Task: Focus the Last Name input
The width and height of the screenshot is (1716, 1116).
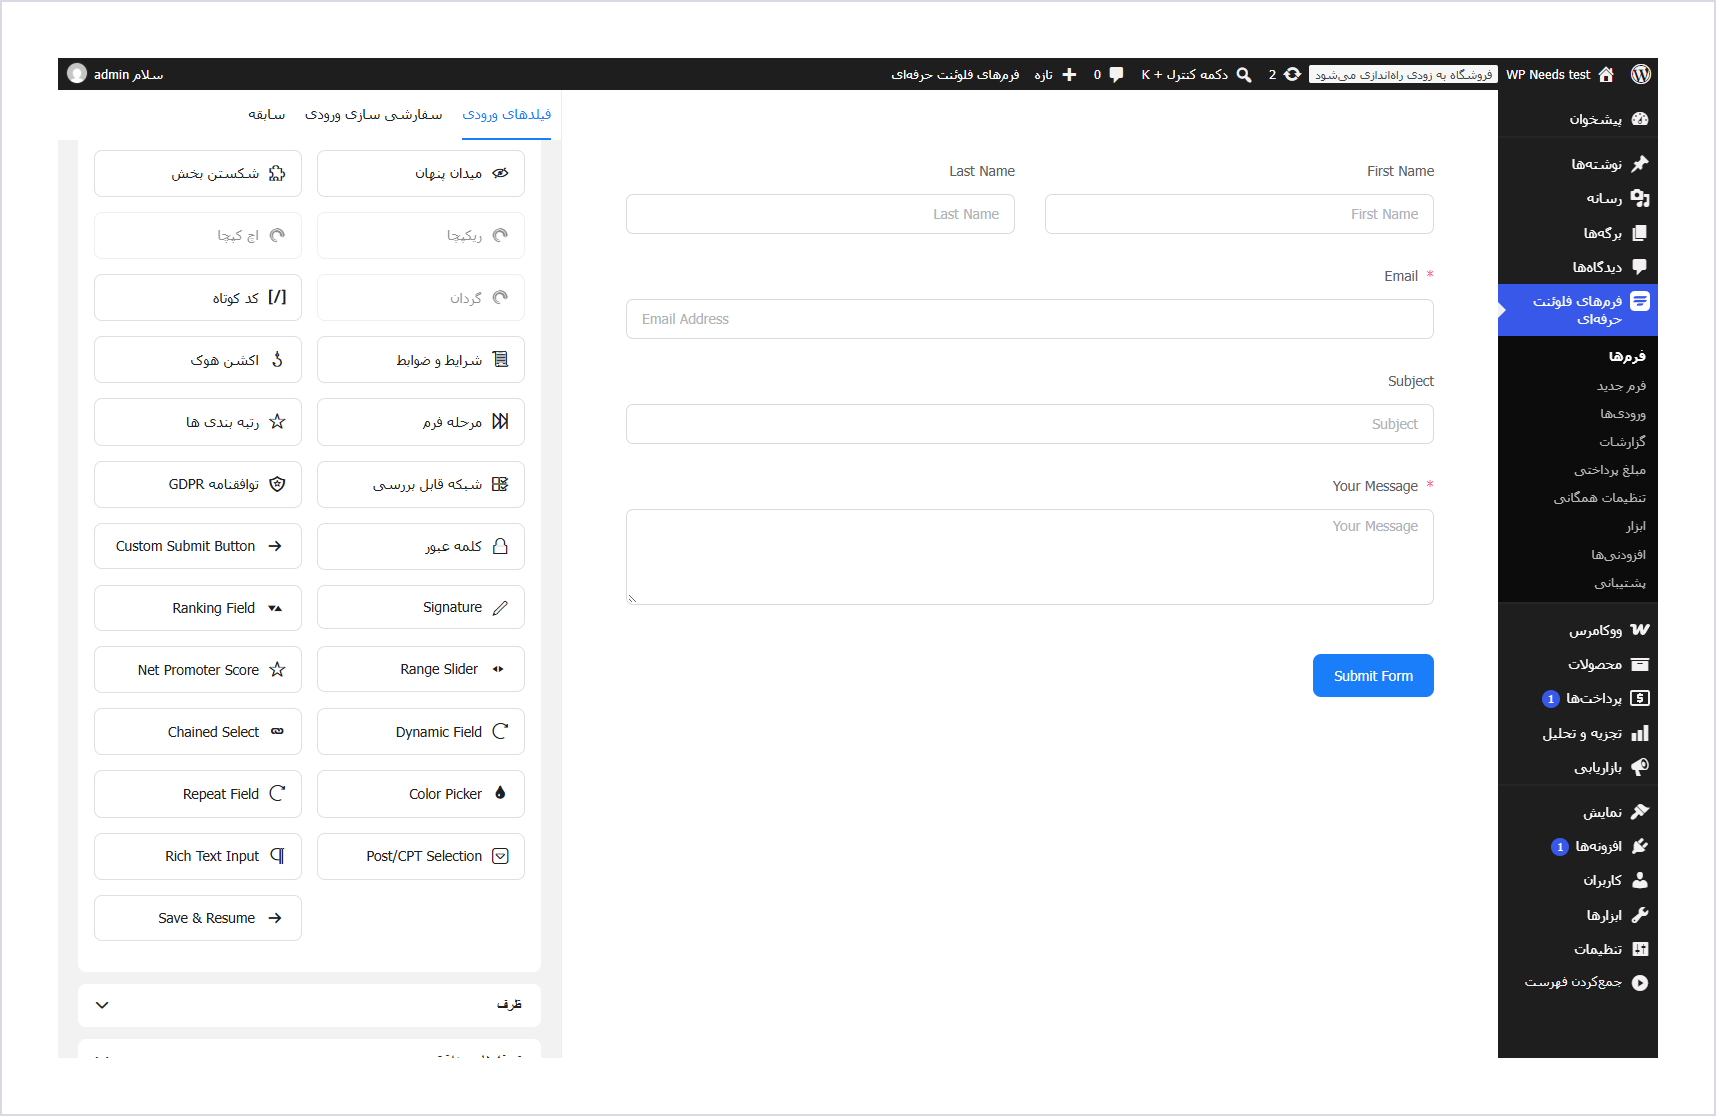Action: pos(820,214)
